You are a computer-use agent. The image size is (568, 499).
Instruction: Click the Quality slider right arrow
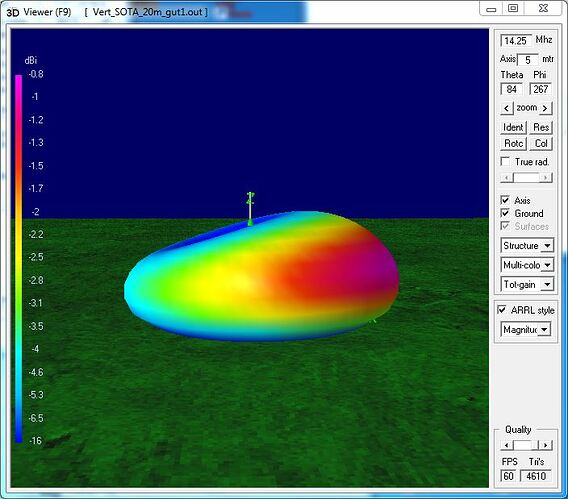(x=546, y=445)
